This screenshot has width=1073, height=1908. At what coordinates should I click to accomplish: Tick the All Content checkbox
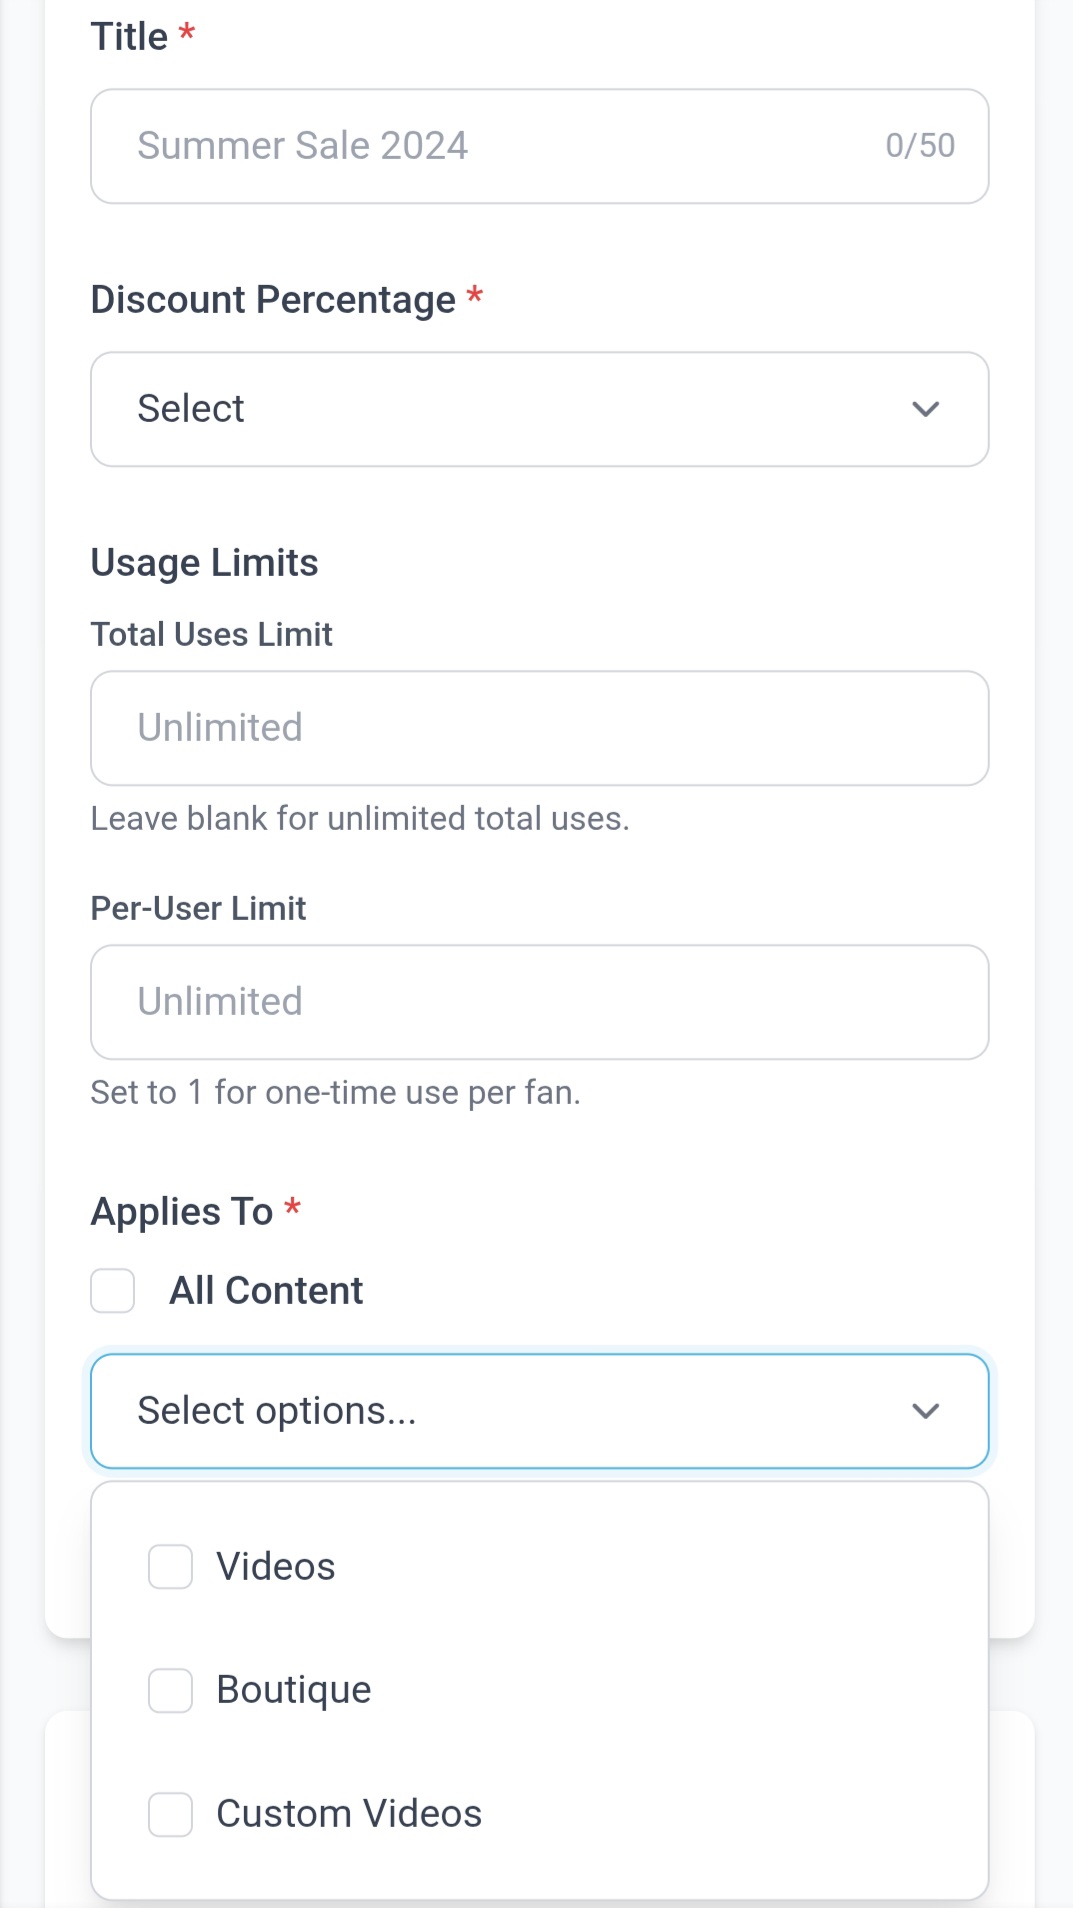tap(113, 1291)
